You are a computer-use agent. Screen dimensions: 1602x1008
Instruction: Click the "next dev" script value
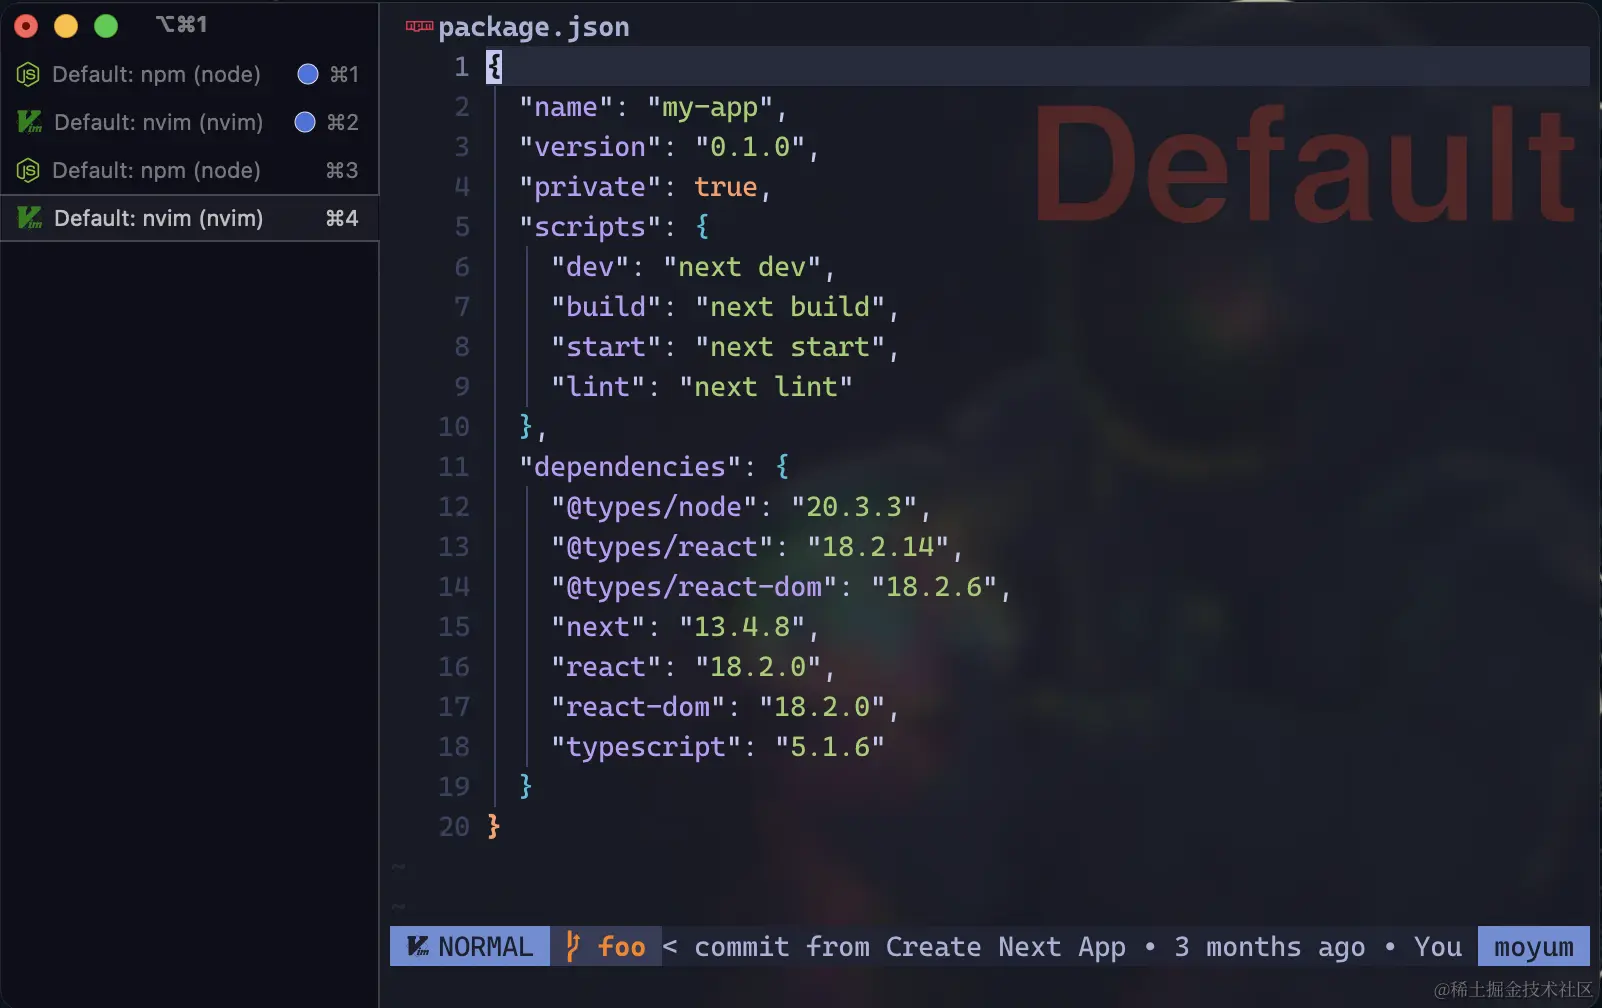(742, 267)
